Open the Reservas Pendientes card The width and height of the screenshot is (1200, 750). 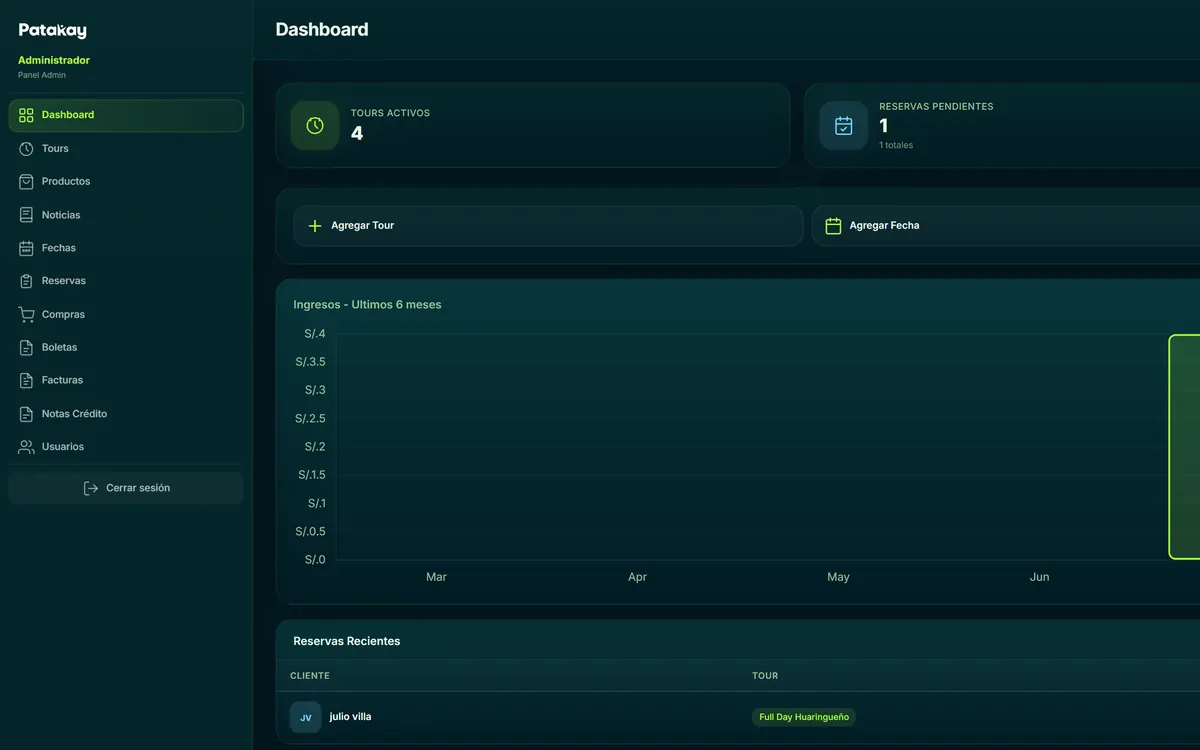point(1002,125)
